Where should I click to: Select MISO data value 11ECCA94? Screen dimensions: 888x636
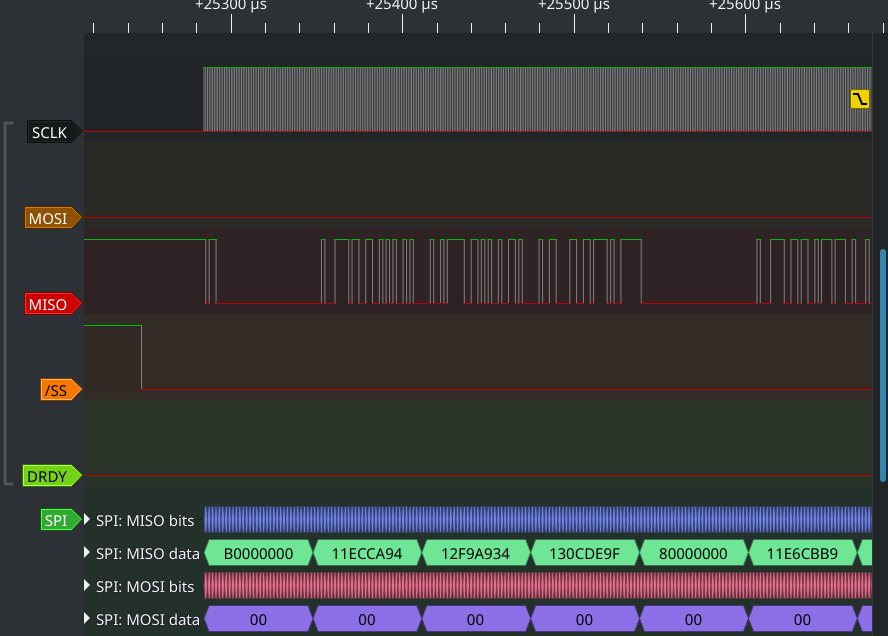(367, 553)
